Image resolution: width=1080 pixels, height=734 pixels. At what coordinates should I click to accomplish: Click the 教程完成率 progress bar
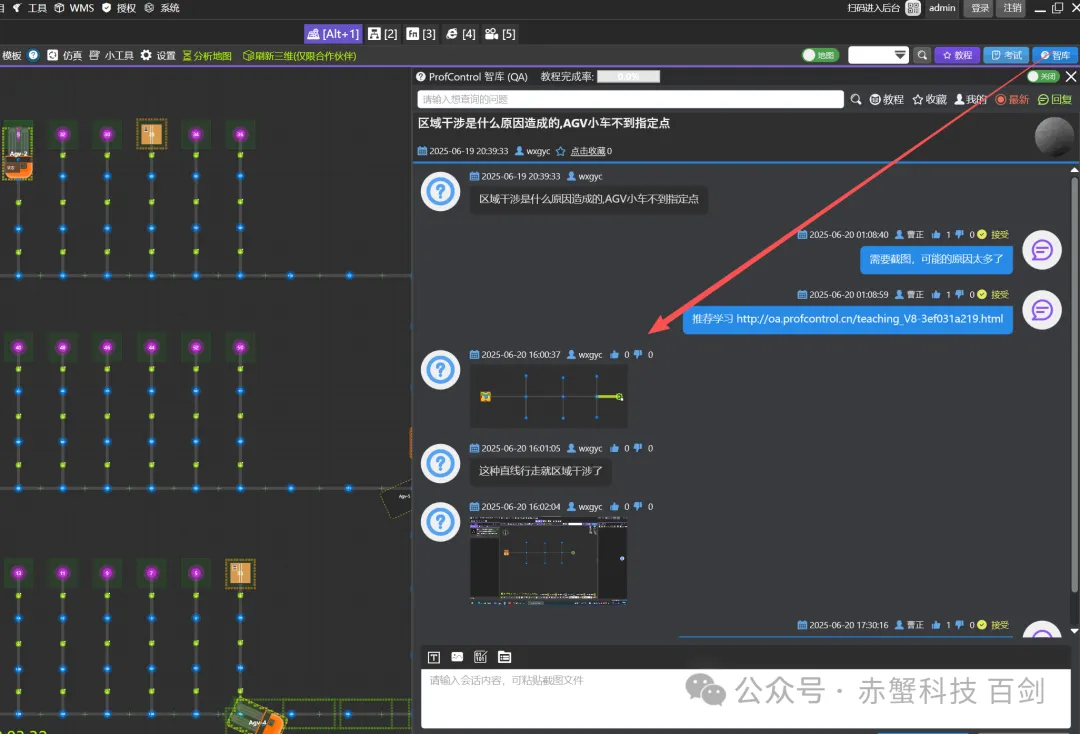click(628, 76)
